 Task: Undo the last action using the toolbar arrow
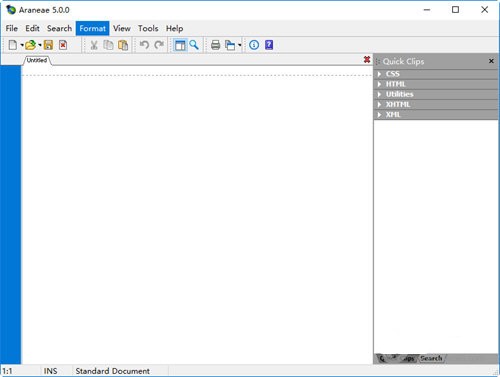144,45
